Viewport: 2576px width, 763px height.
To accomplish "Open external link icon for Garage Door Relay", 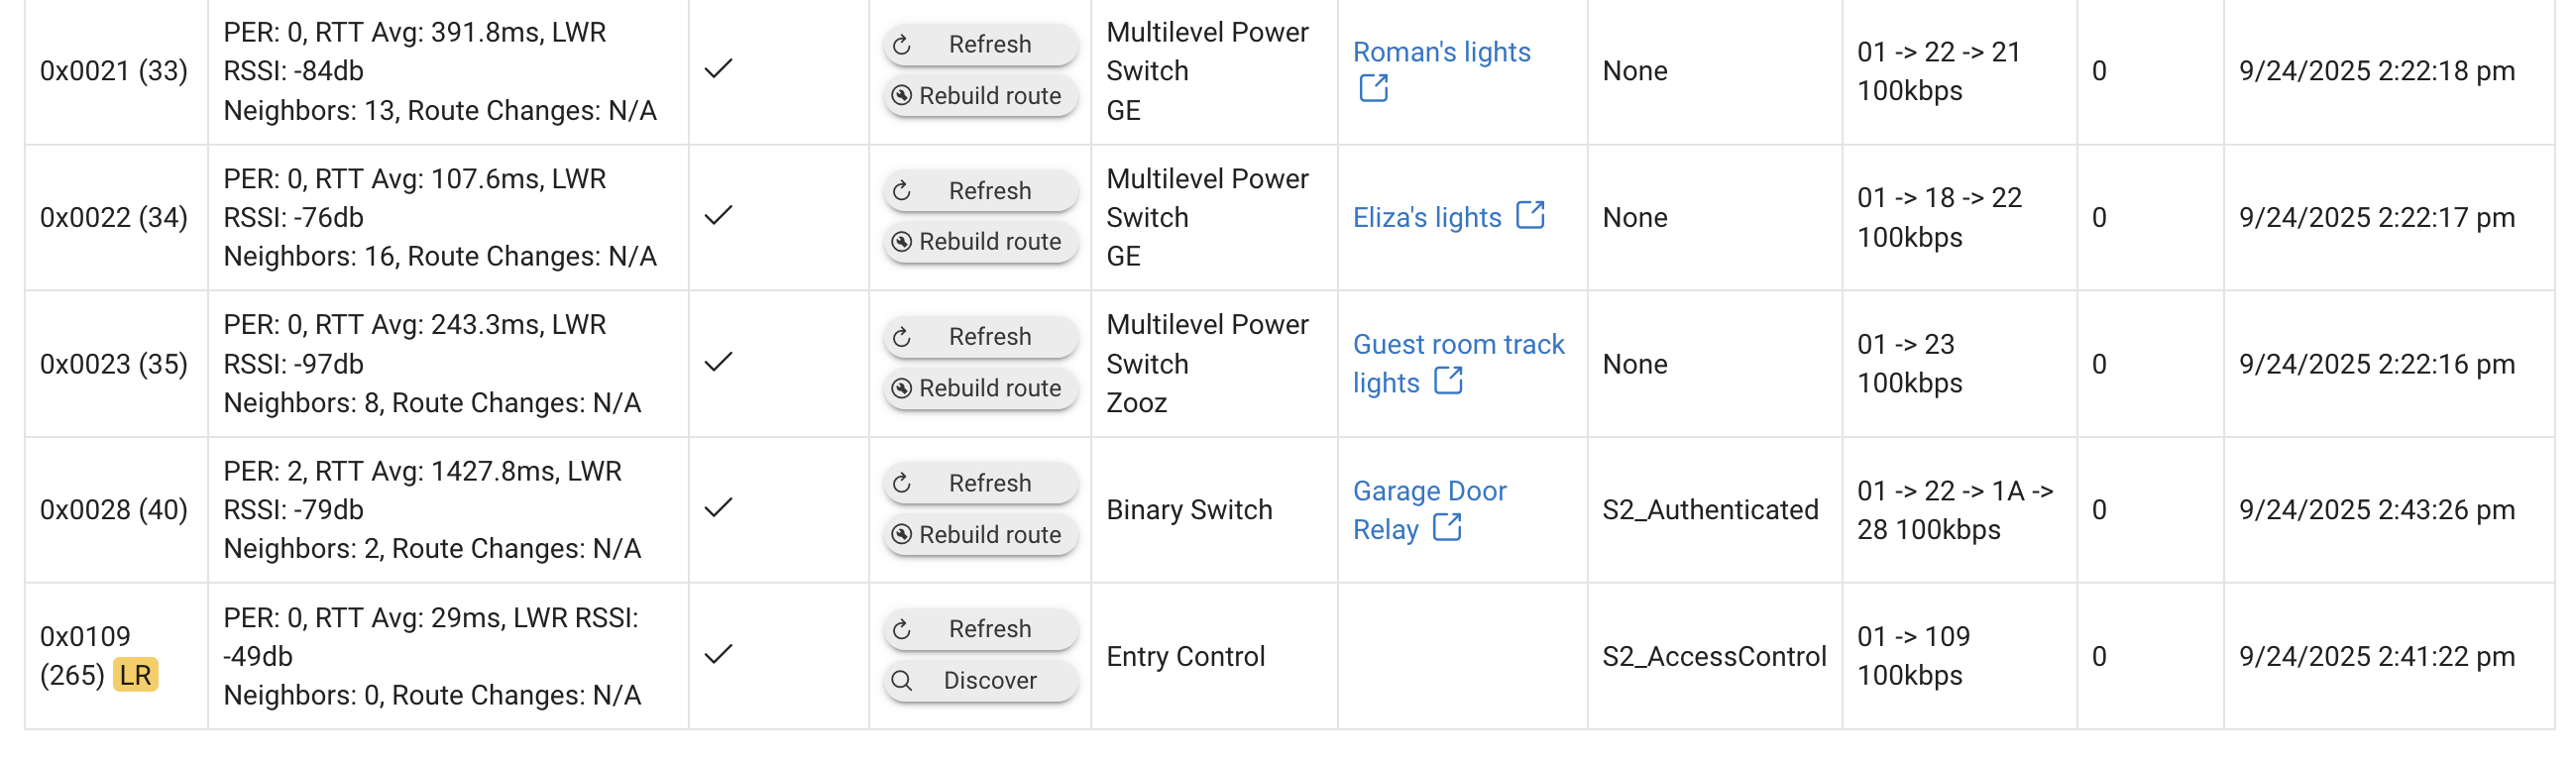I will pyautogui.click(x=1447, y=528).
